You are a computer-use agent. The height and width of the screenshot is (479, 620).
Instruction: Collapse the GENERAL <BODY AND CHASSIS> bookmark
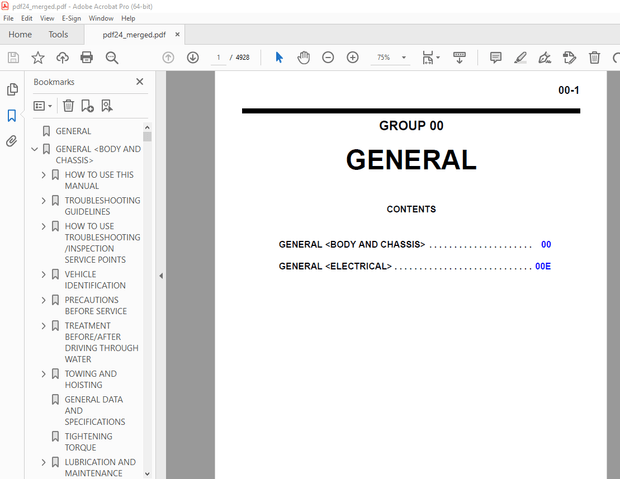pyautogui.click(x=35, y=149)
